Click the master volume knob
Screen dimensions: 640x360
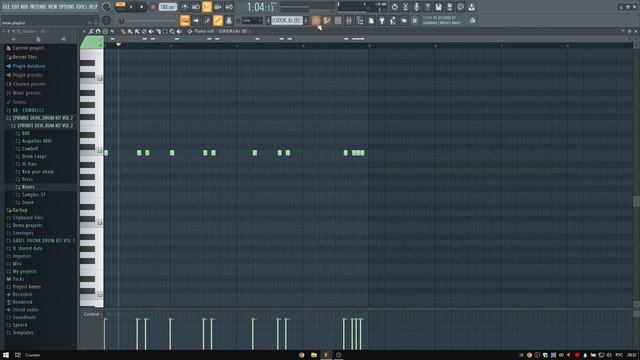[107, 7]
